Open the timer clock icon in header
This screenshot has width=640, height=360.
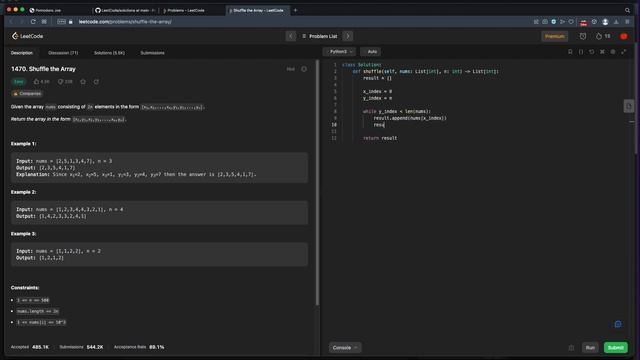click(582, 36)
